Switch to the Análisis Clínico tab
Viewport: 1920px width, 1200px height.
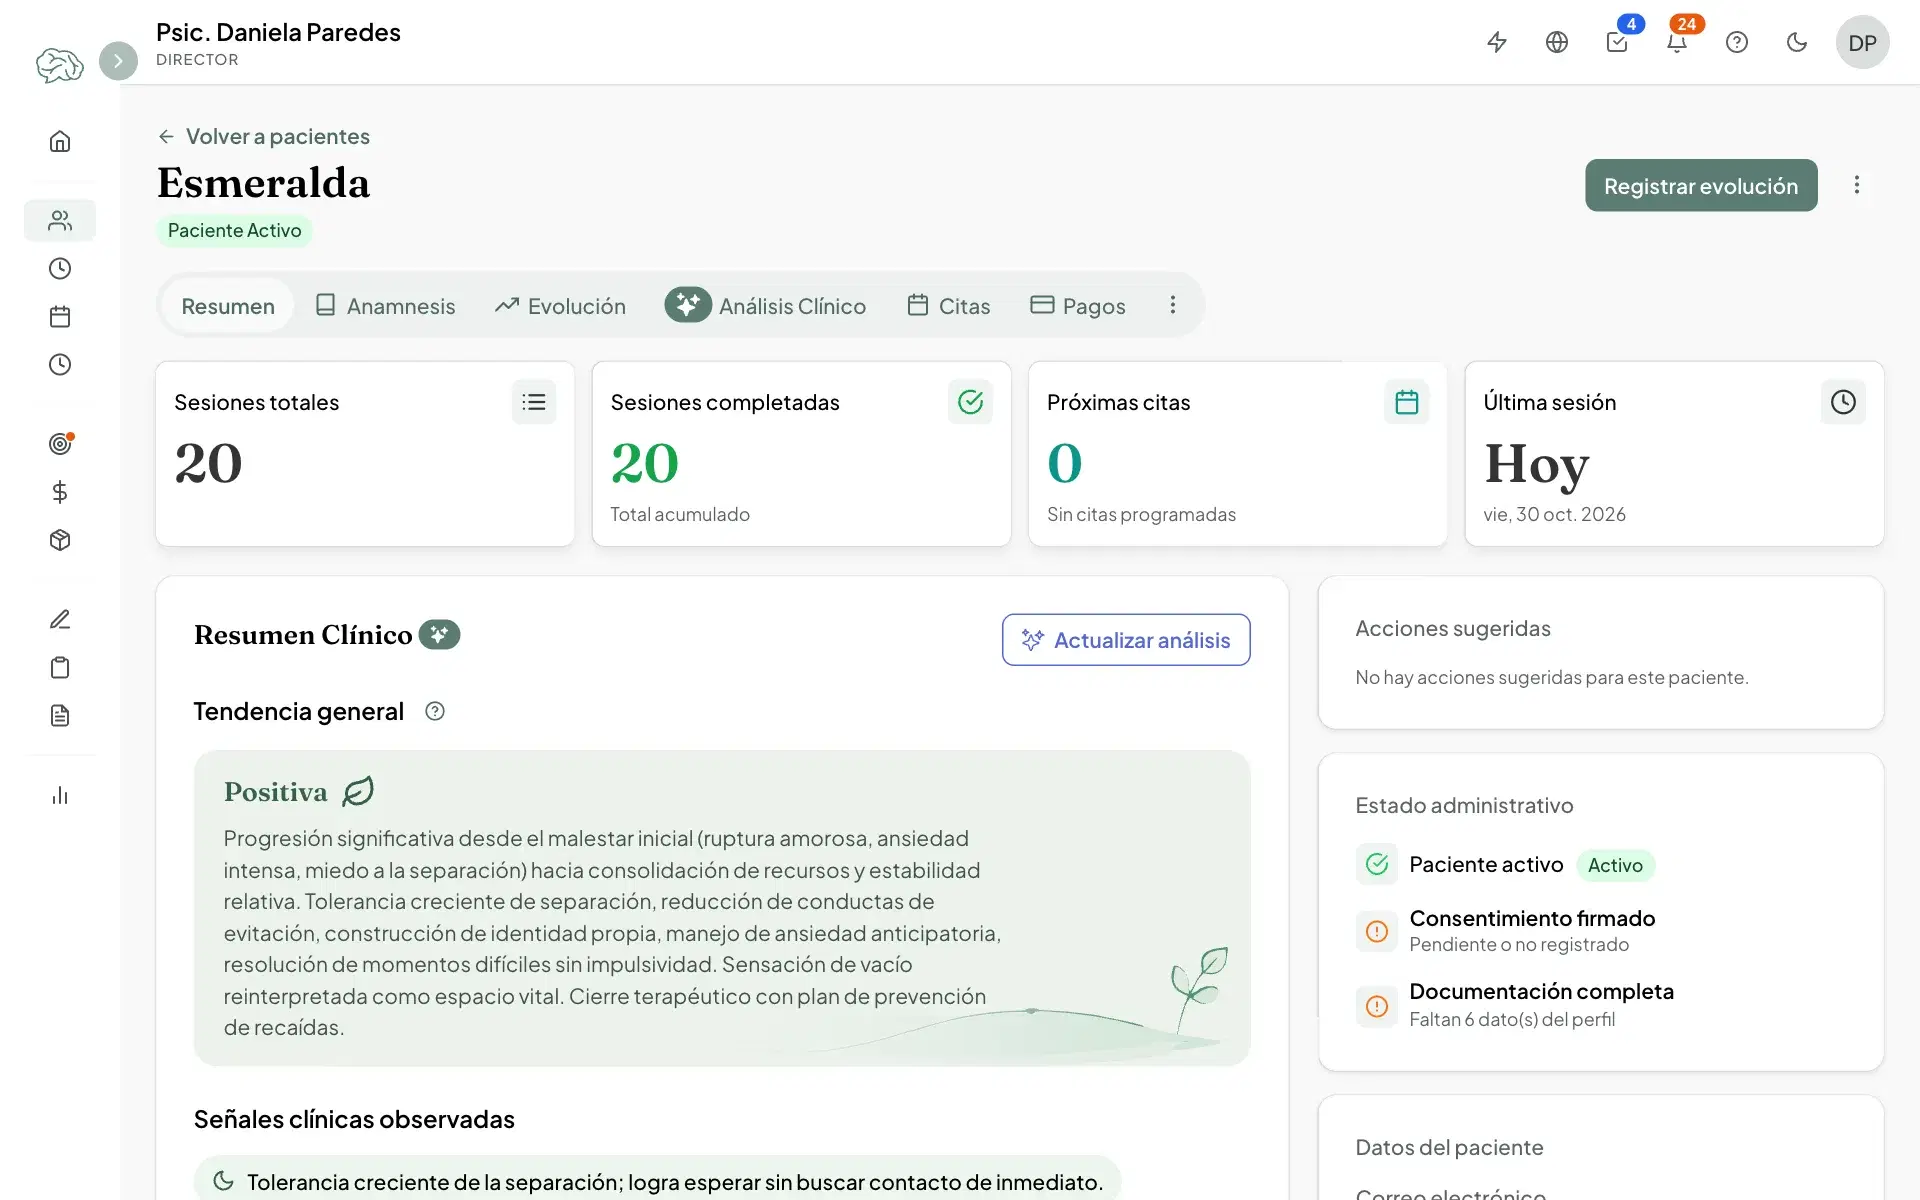766,306
